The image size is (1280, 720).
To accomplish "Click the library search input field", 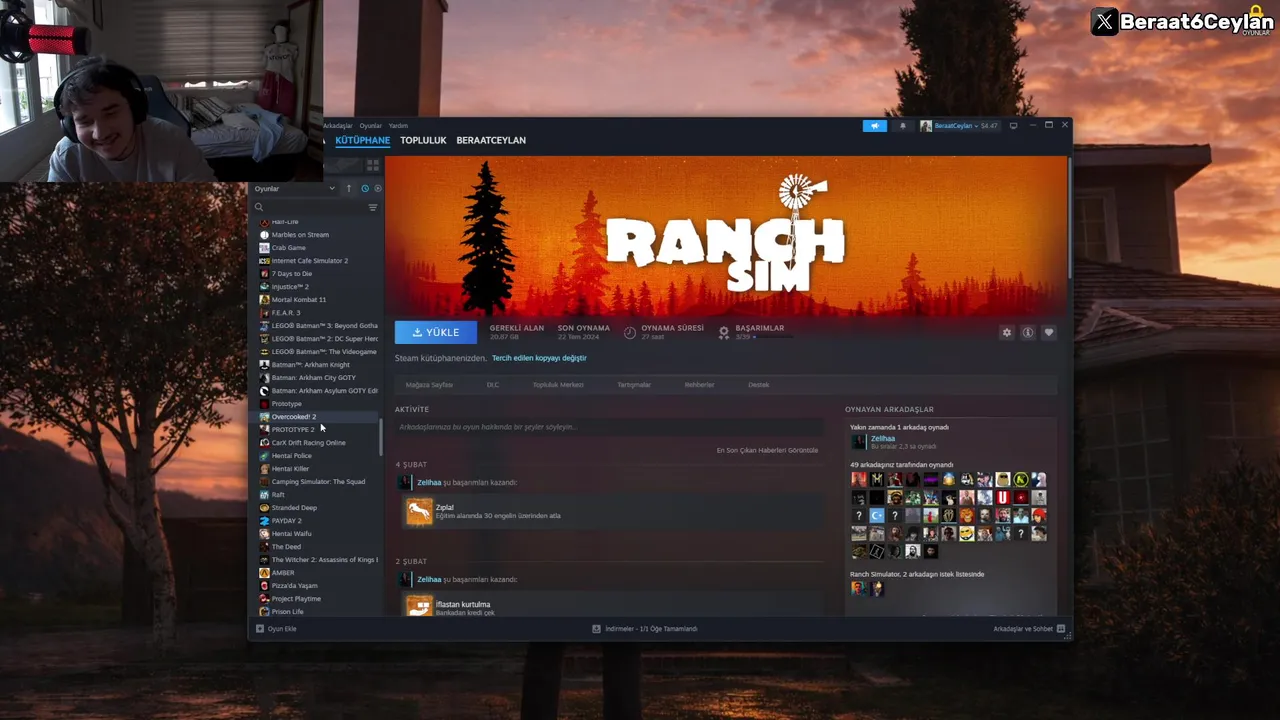I will pos(315,207).
